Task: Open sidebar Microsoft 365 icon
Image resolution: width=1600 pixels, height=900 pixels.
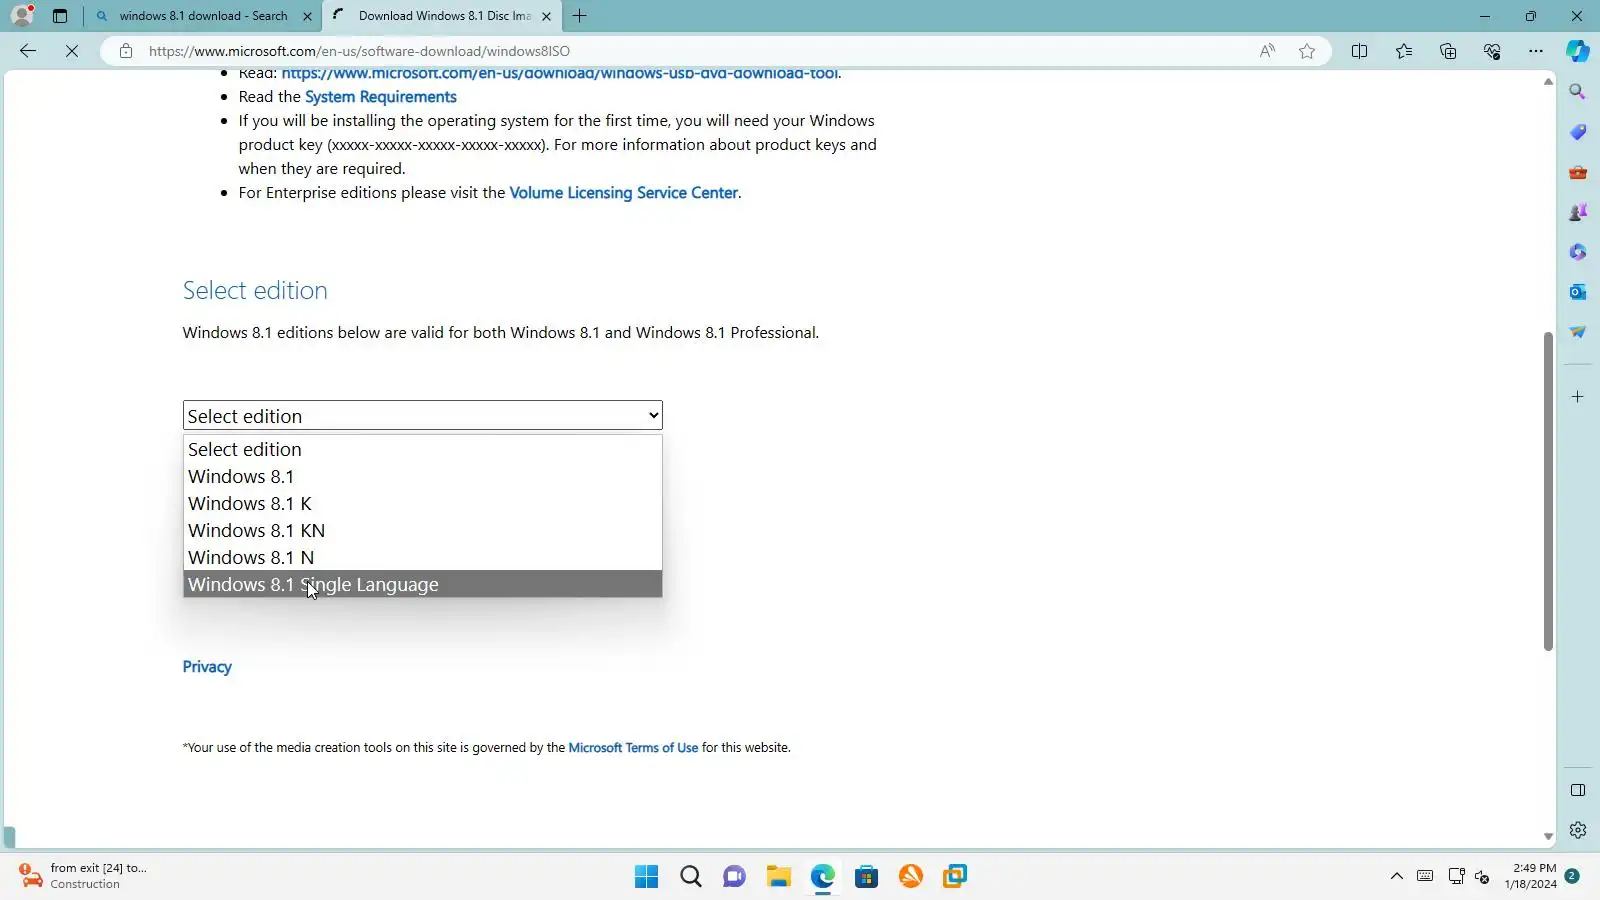Action: tap(1578, 252)
